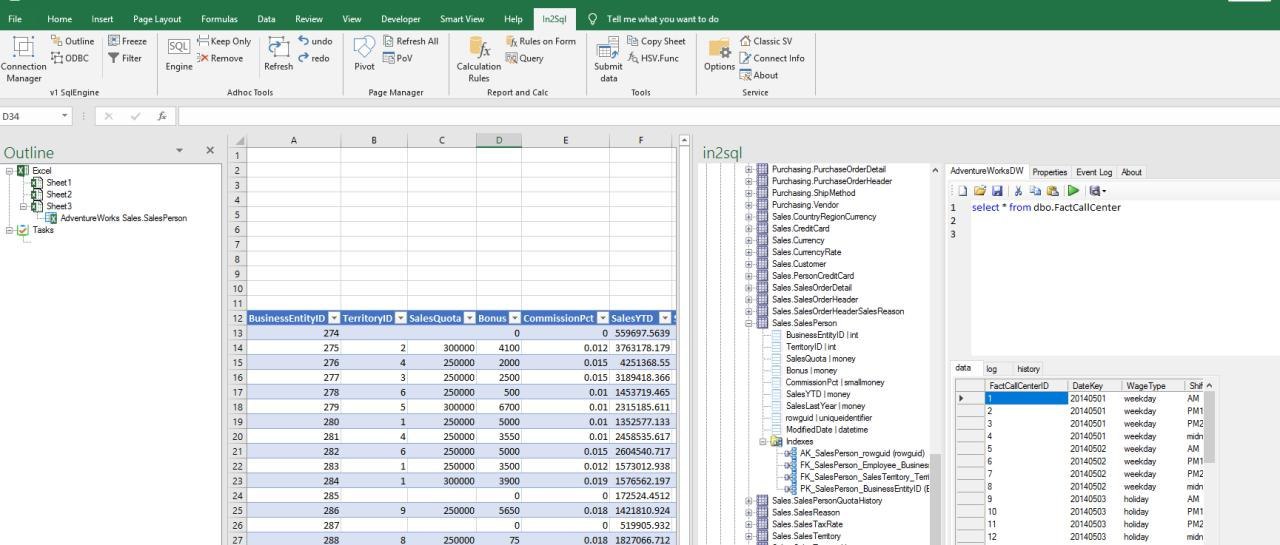Open the Formulas ribbon tab

coord(219,19)
